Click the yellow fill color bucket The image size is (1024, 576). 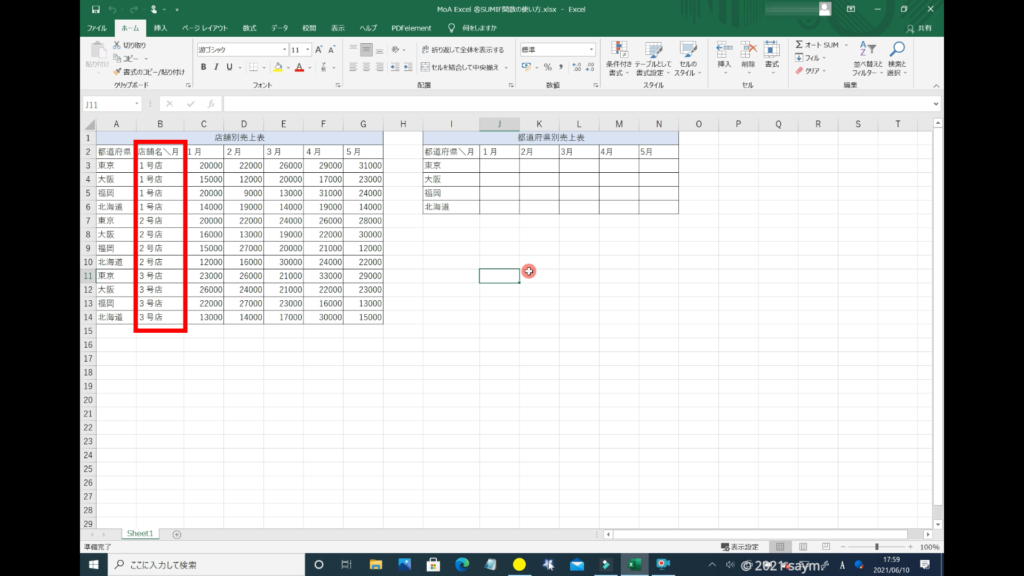click(x=277, y=68)
